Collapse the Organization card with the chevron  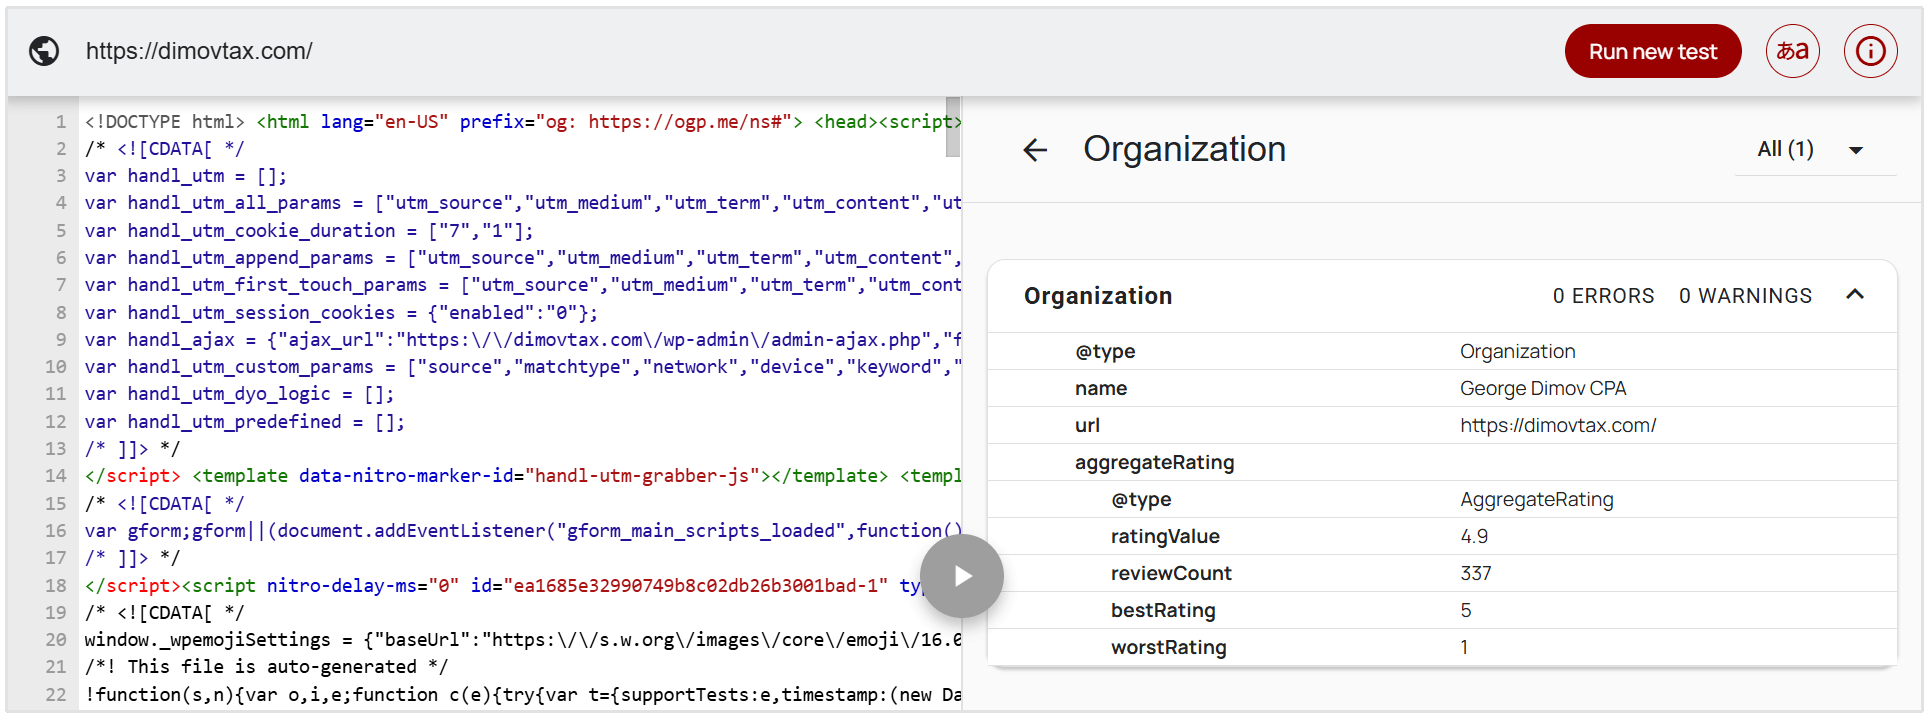(x=1855, y=295)
